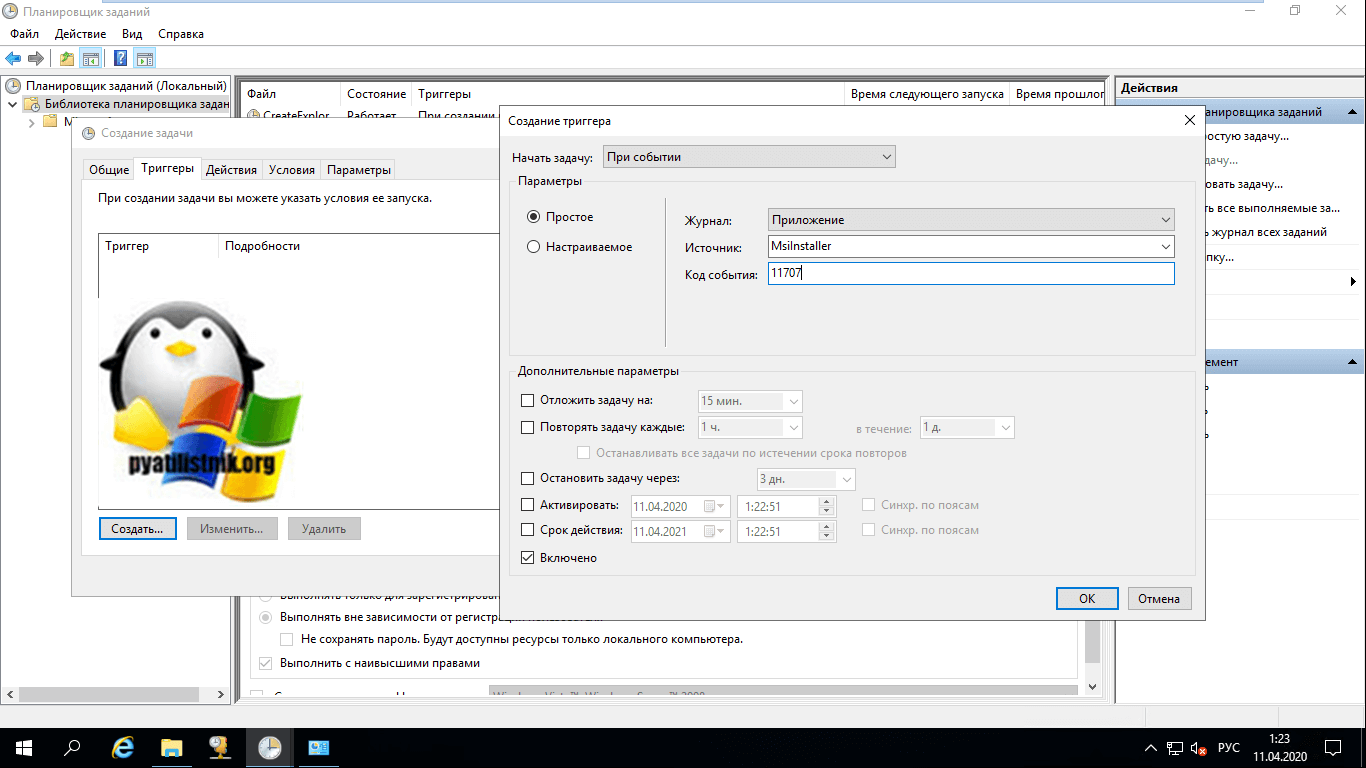Expand the Источник MsiInstaller combo box

pos(1166,246)
